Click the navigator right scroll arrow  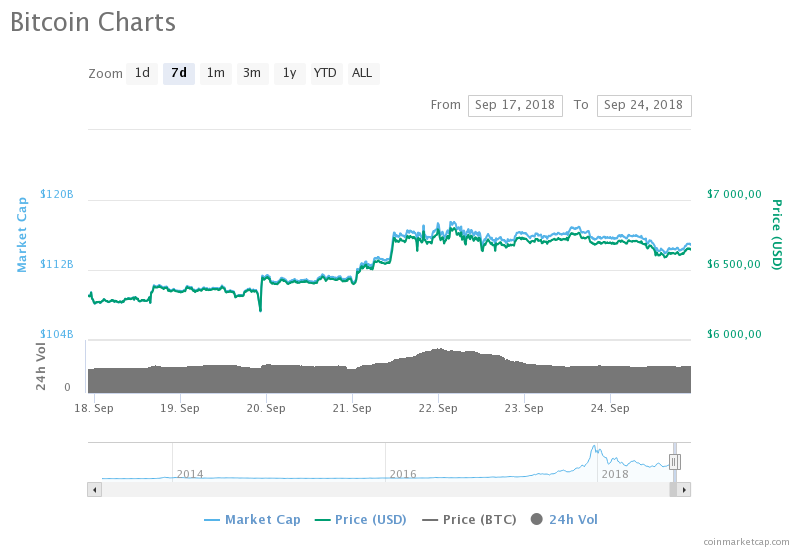pyautogui.click(x=684, y=489)
